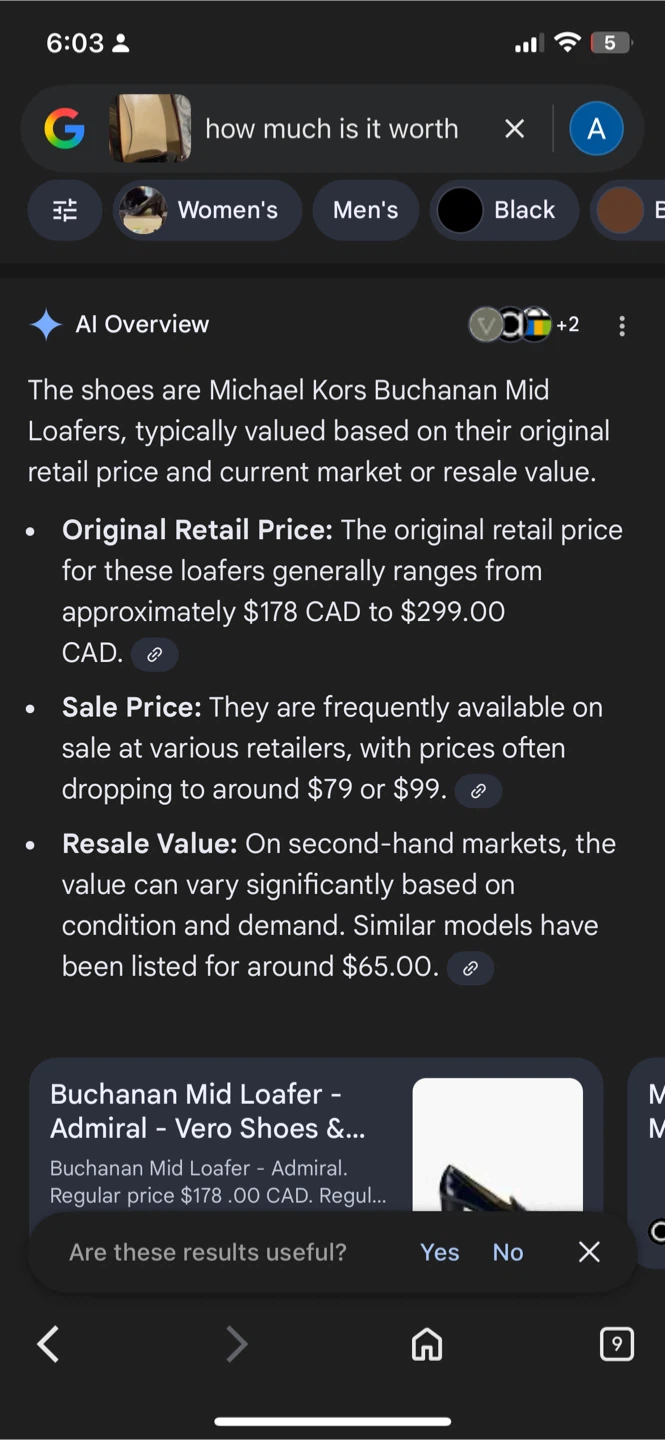Open the search filters tune icon
665x1440 pixels.
[x=65, y=210]
